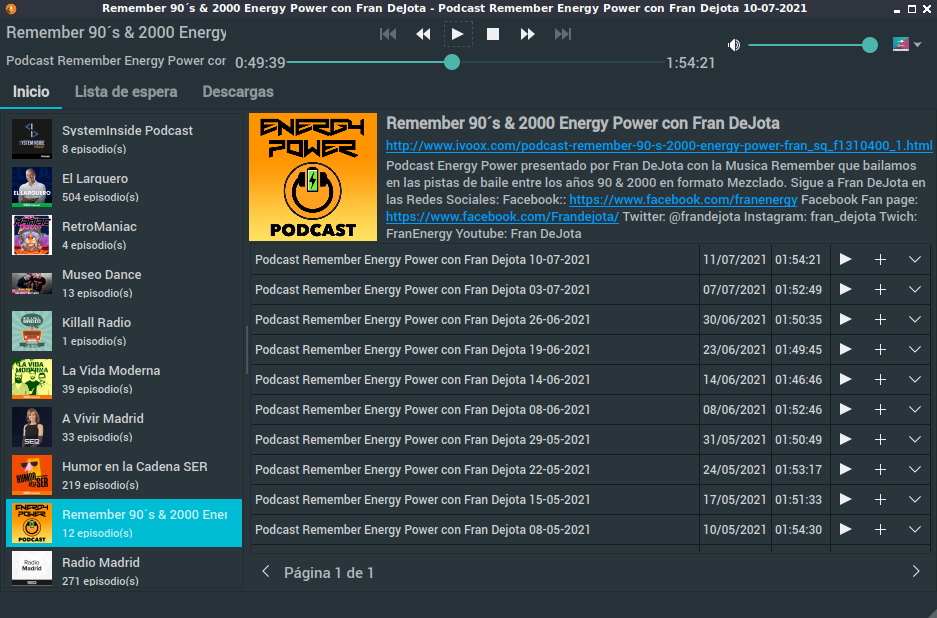Add the 08-05-2021 episode to the queue
937x618 pixels.
(x=880, y=530)
